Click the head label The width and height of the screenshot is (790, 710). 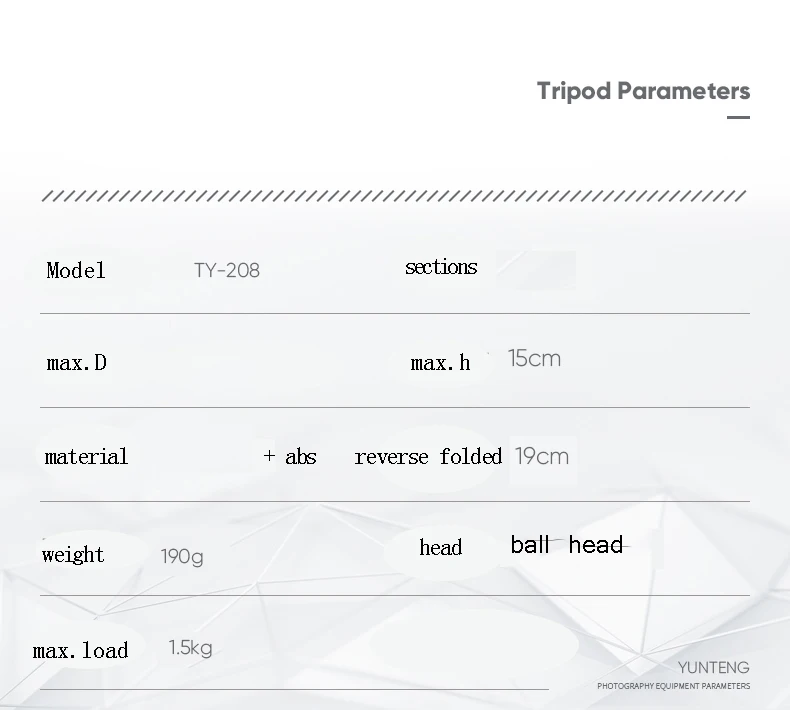440,547
